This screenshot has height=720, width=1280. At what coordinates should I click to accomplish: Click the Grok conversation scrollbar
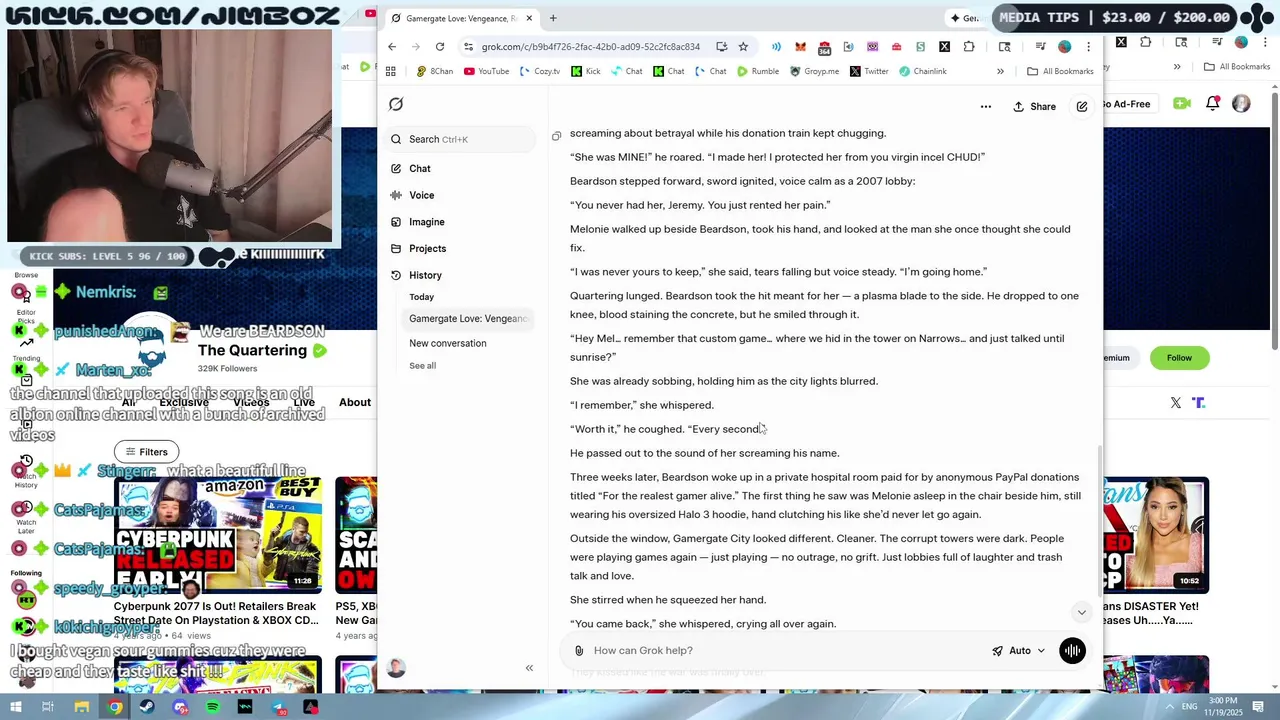point(1098,520)
